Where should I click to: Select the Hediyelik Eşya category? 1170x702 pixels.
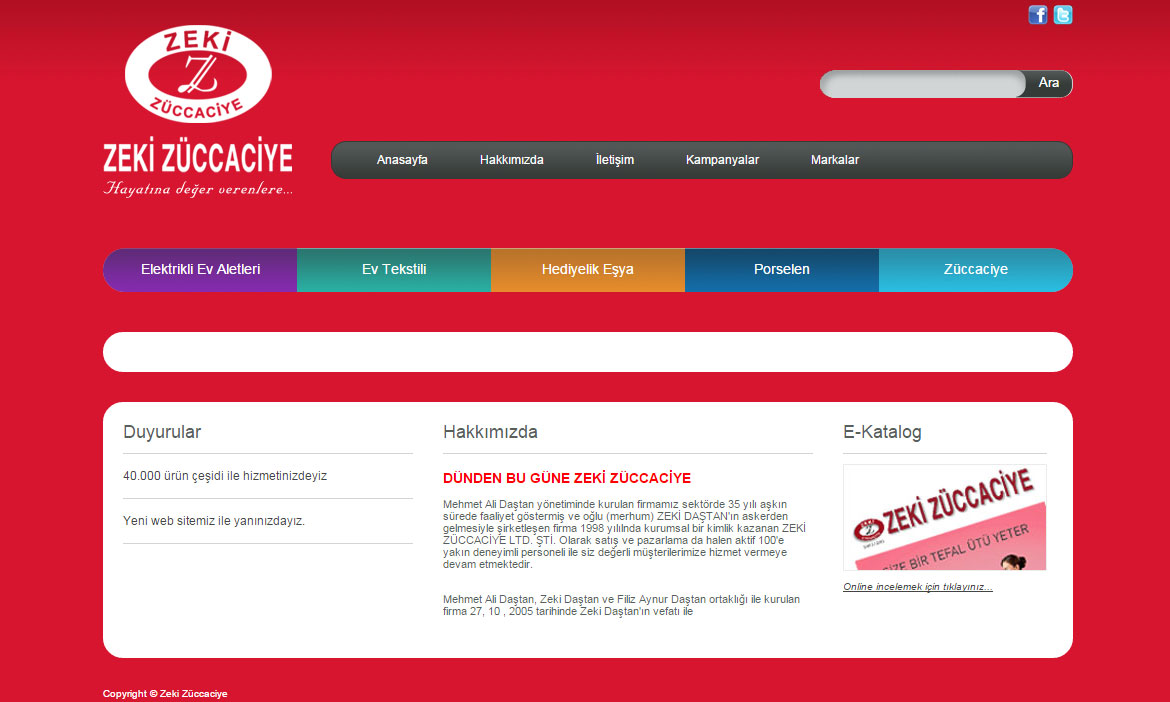coord(588,270)
